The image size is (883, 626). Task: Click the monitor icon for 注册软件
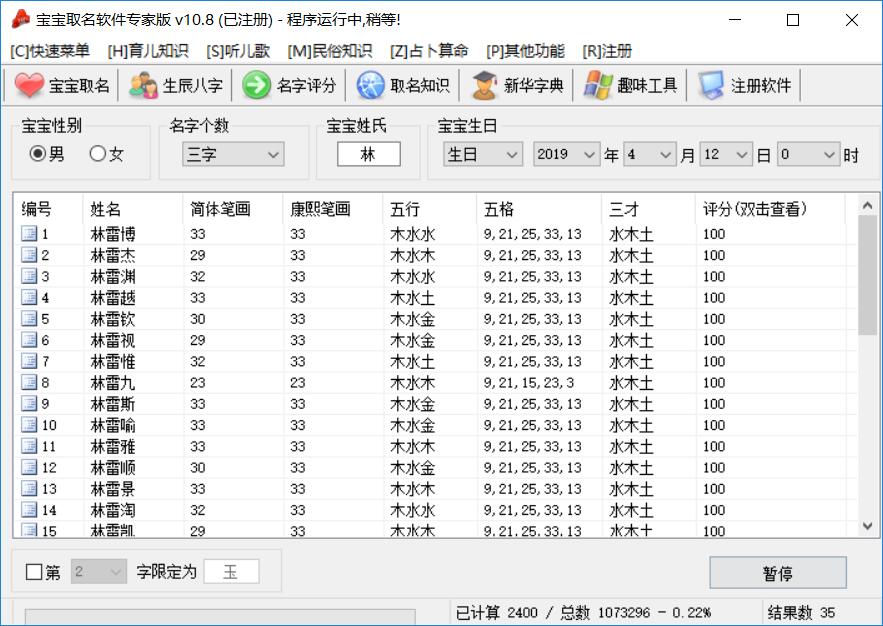pos(711,86)
